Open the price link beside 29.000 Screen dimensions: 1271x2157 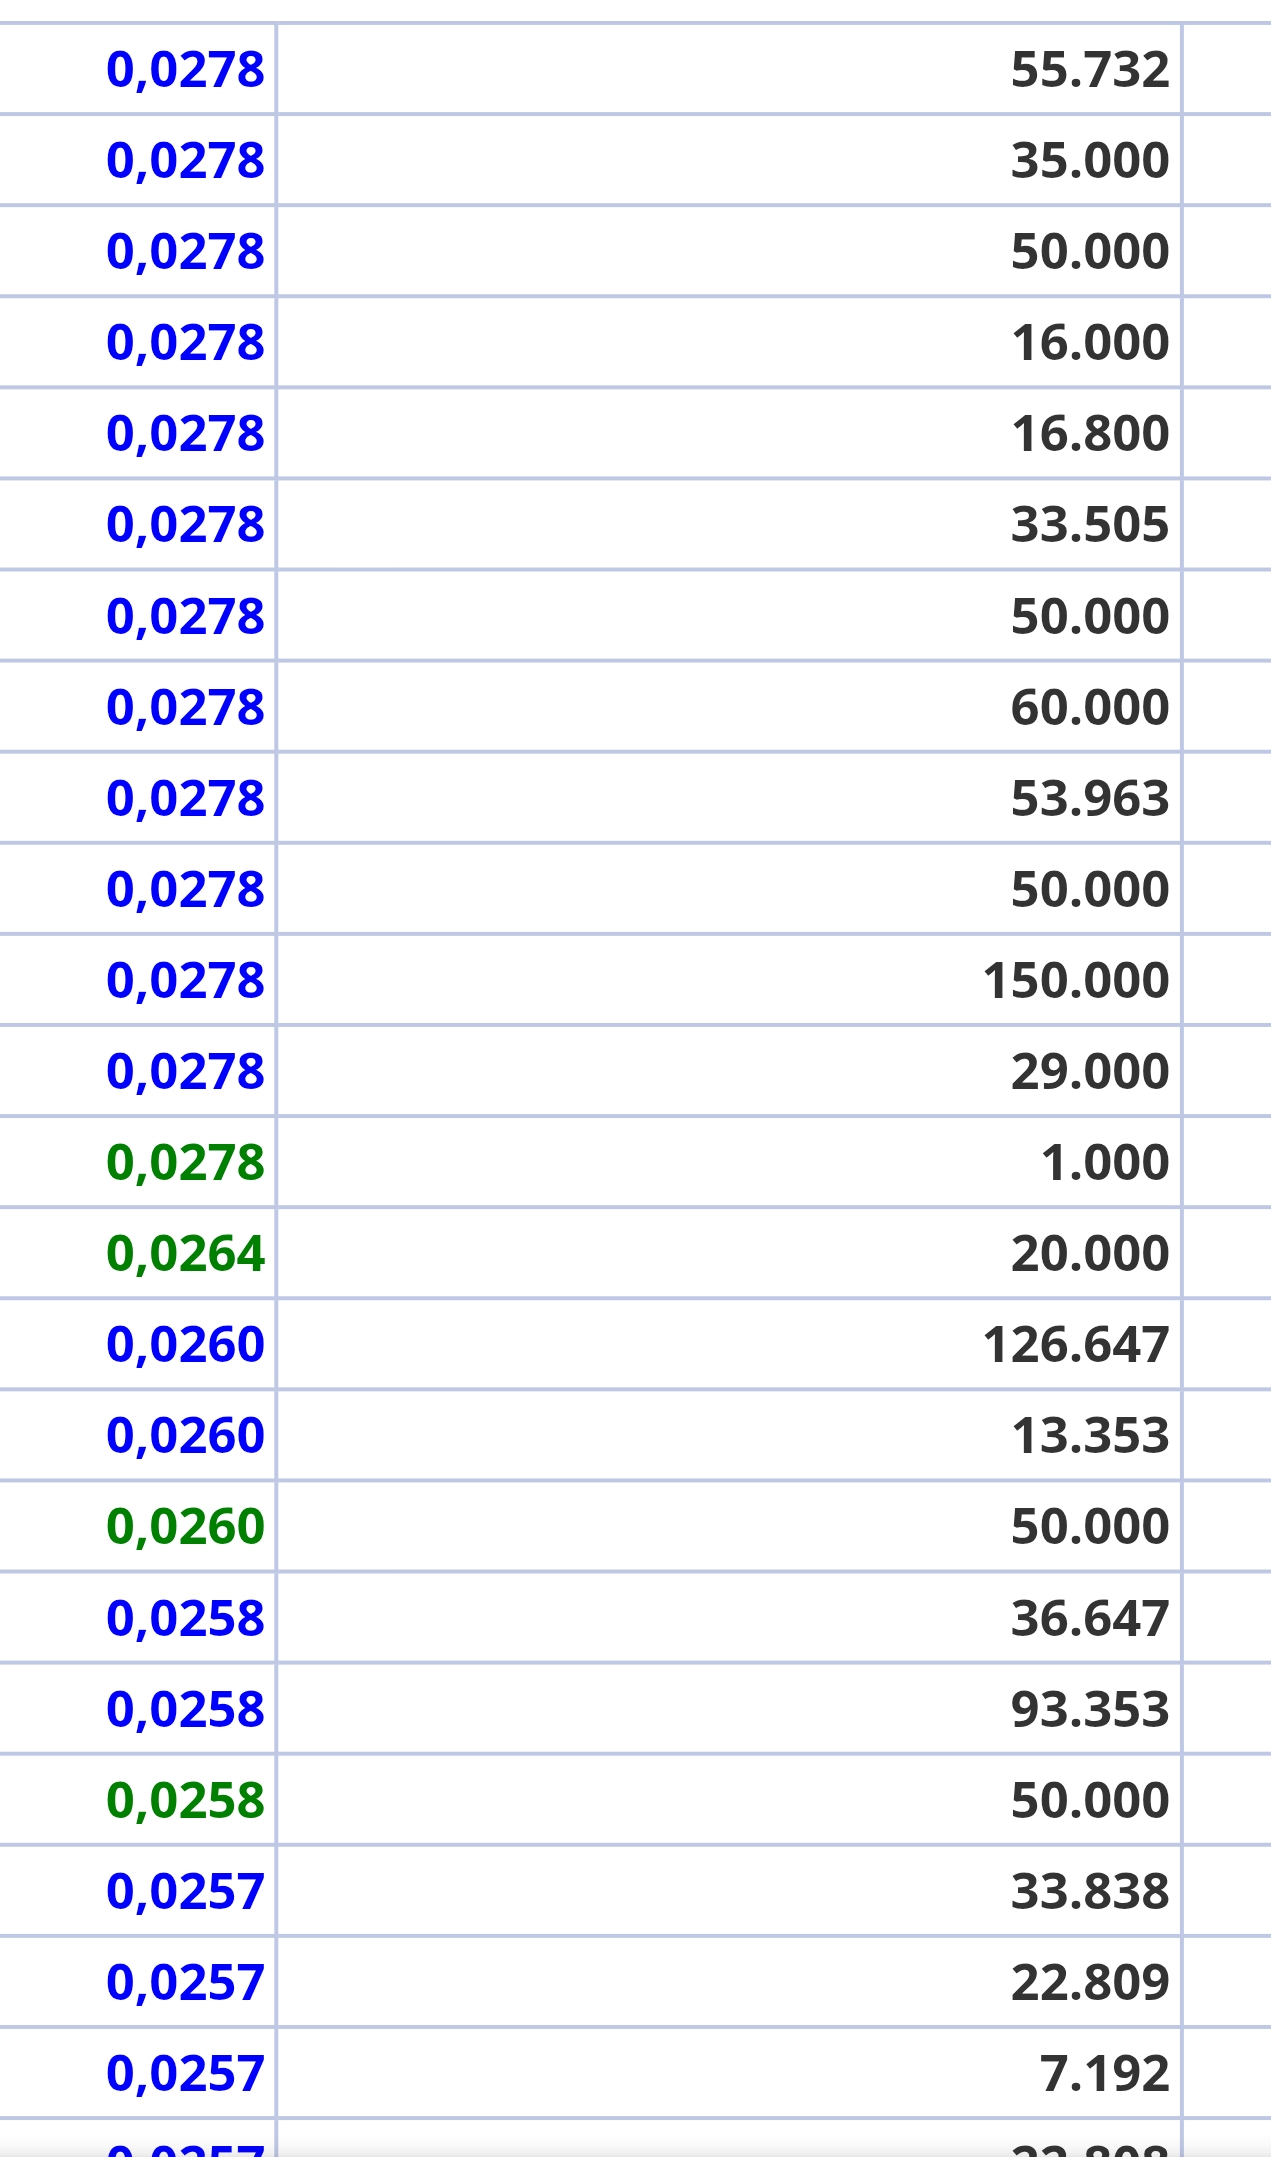[185, 1072]
